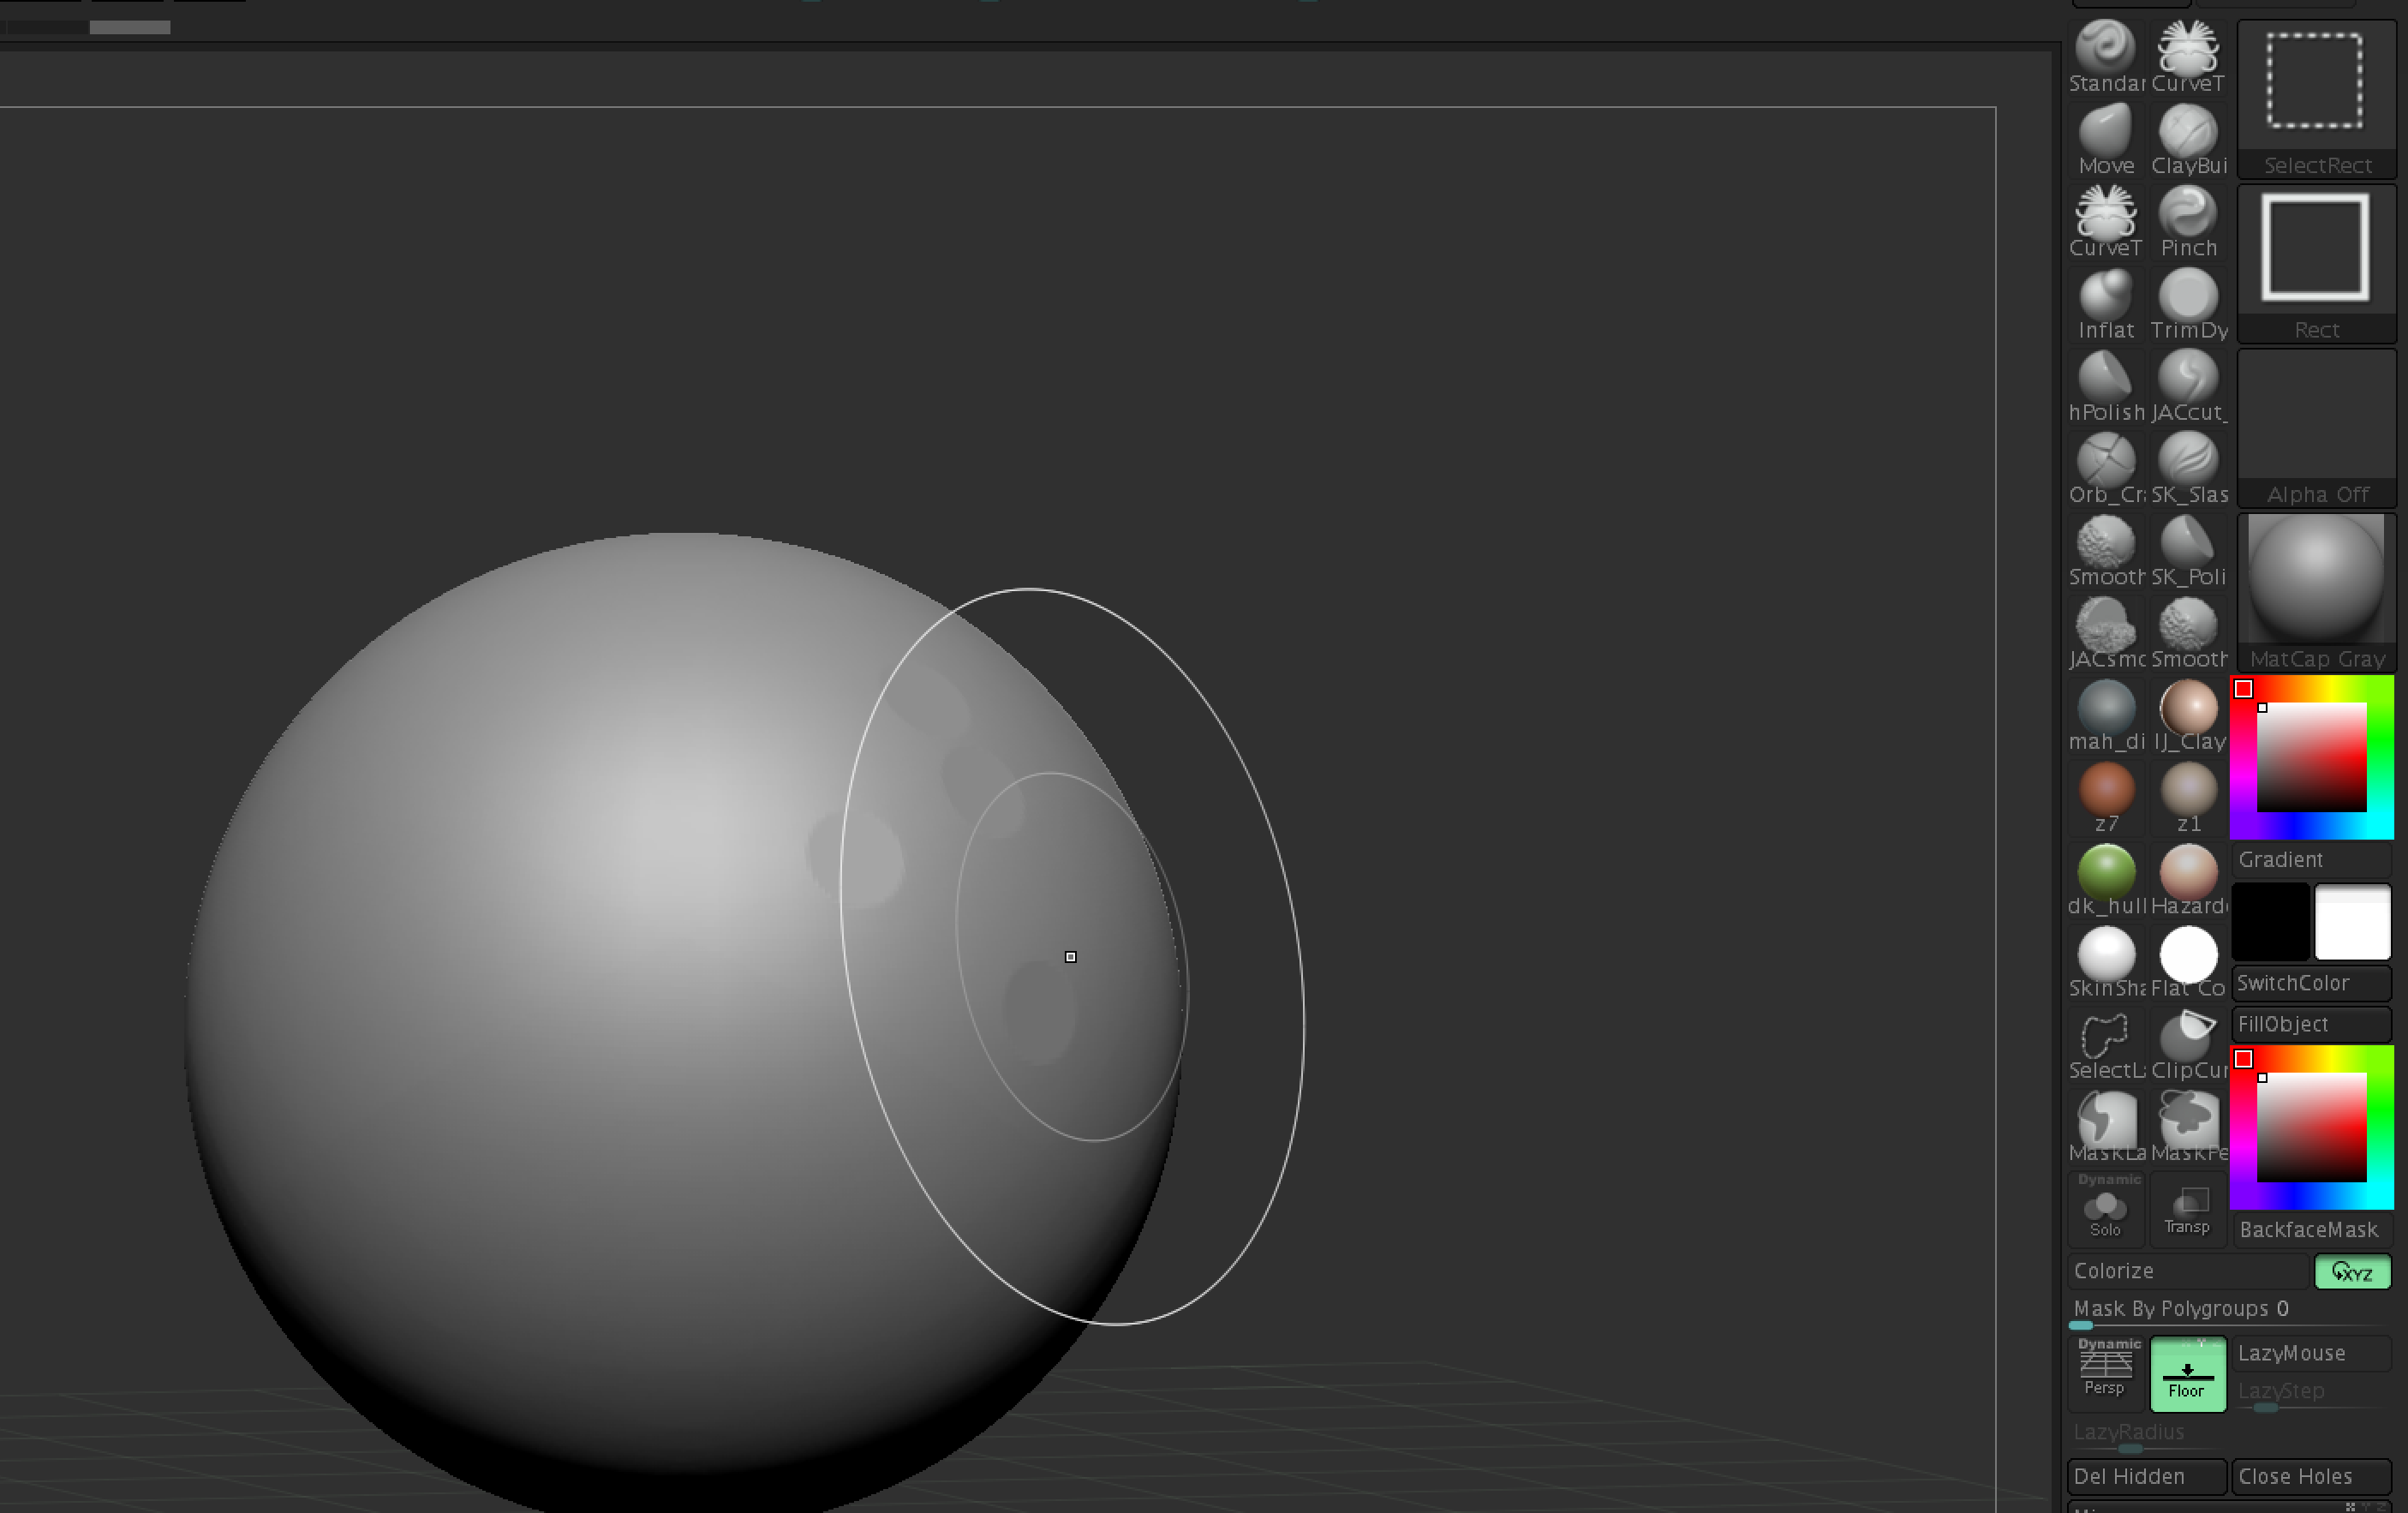Click the FillObject button
The height and width of the screenshot is (1513, 2408).
click(2311, 1024)
